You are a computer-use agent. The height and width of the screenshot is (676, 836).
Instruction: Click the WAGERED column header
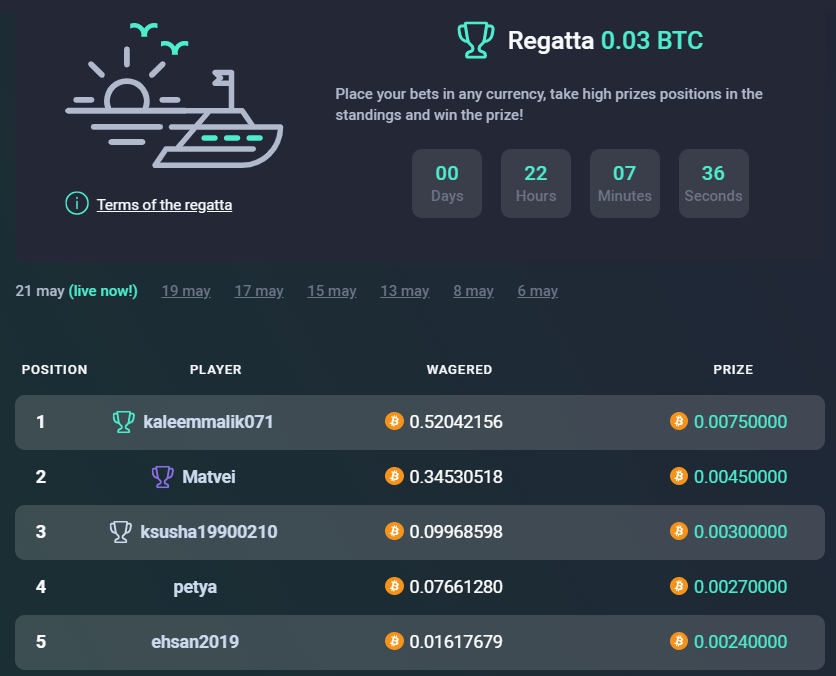tap(460, 369)
